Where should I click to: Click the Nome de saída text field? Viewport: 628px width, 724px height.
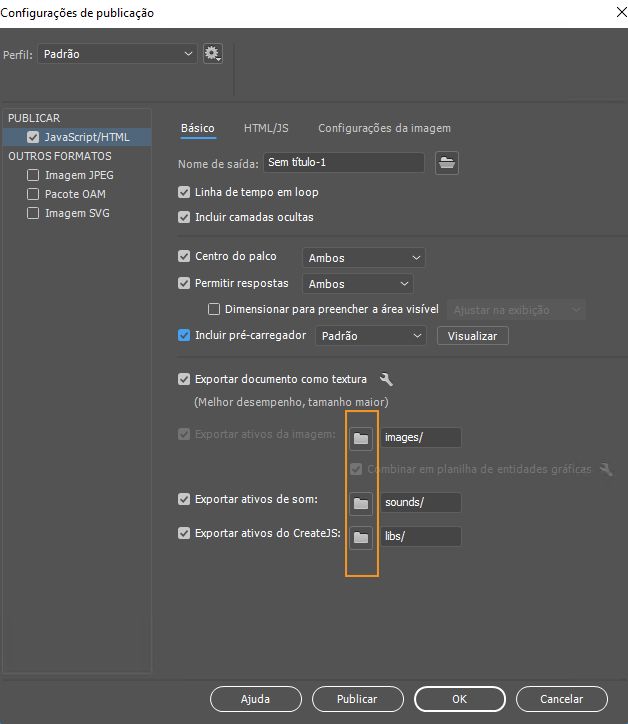tap(343, 163)
